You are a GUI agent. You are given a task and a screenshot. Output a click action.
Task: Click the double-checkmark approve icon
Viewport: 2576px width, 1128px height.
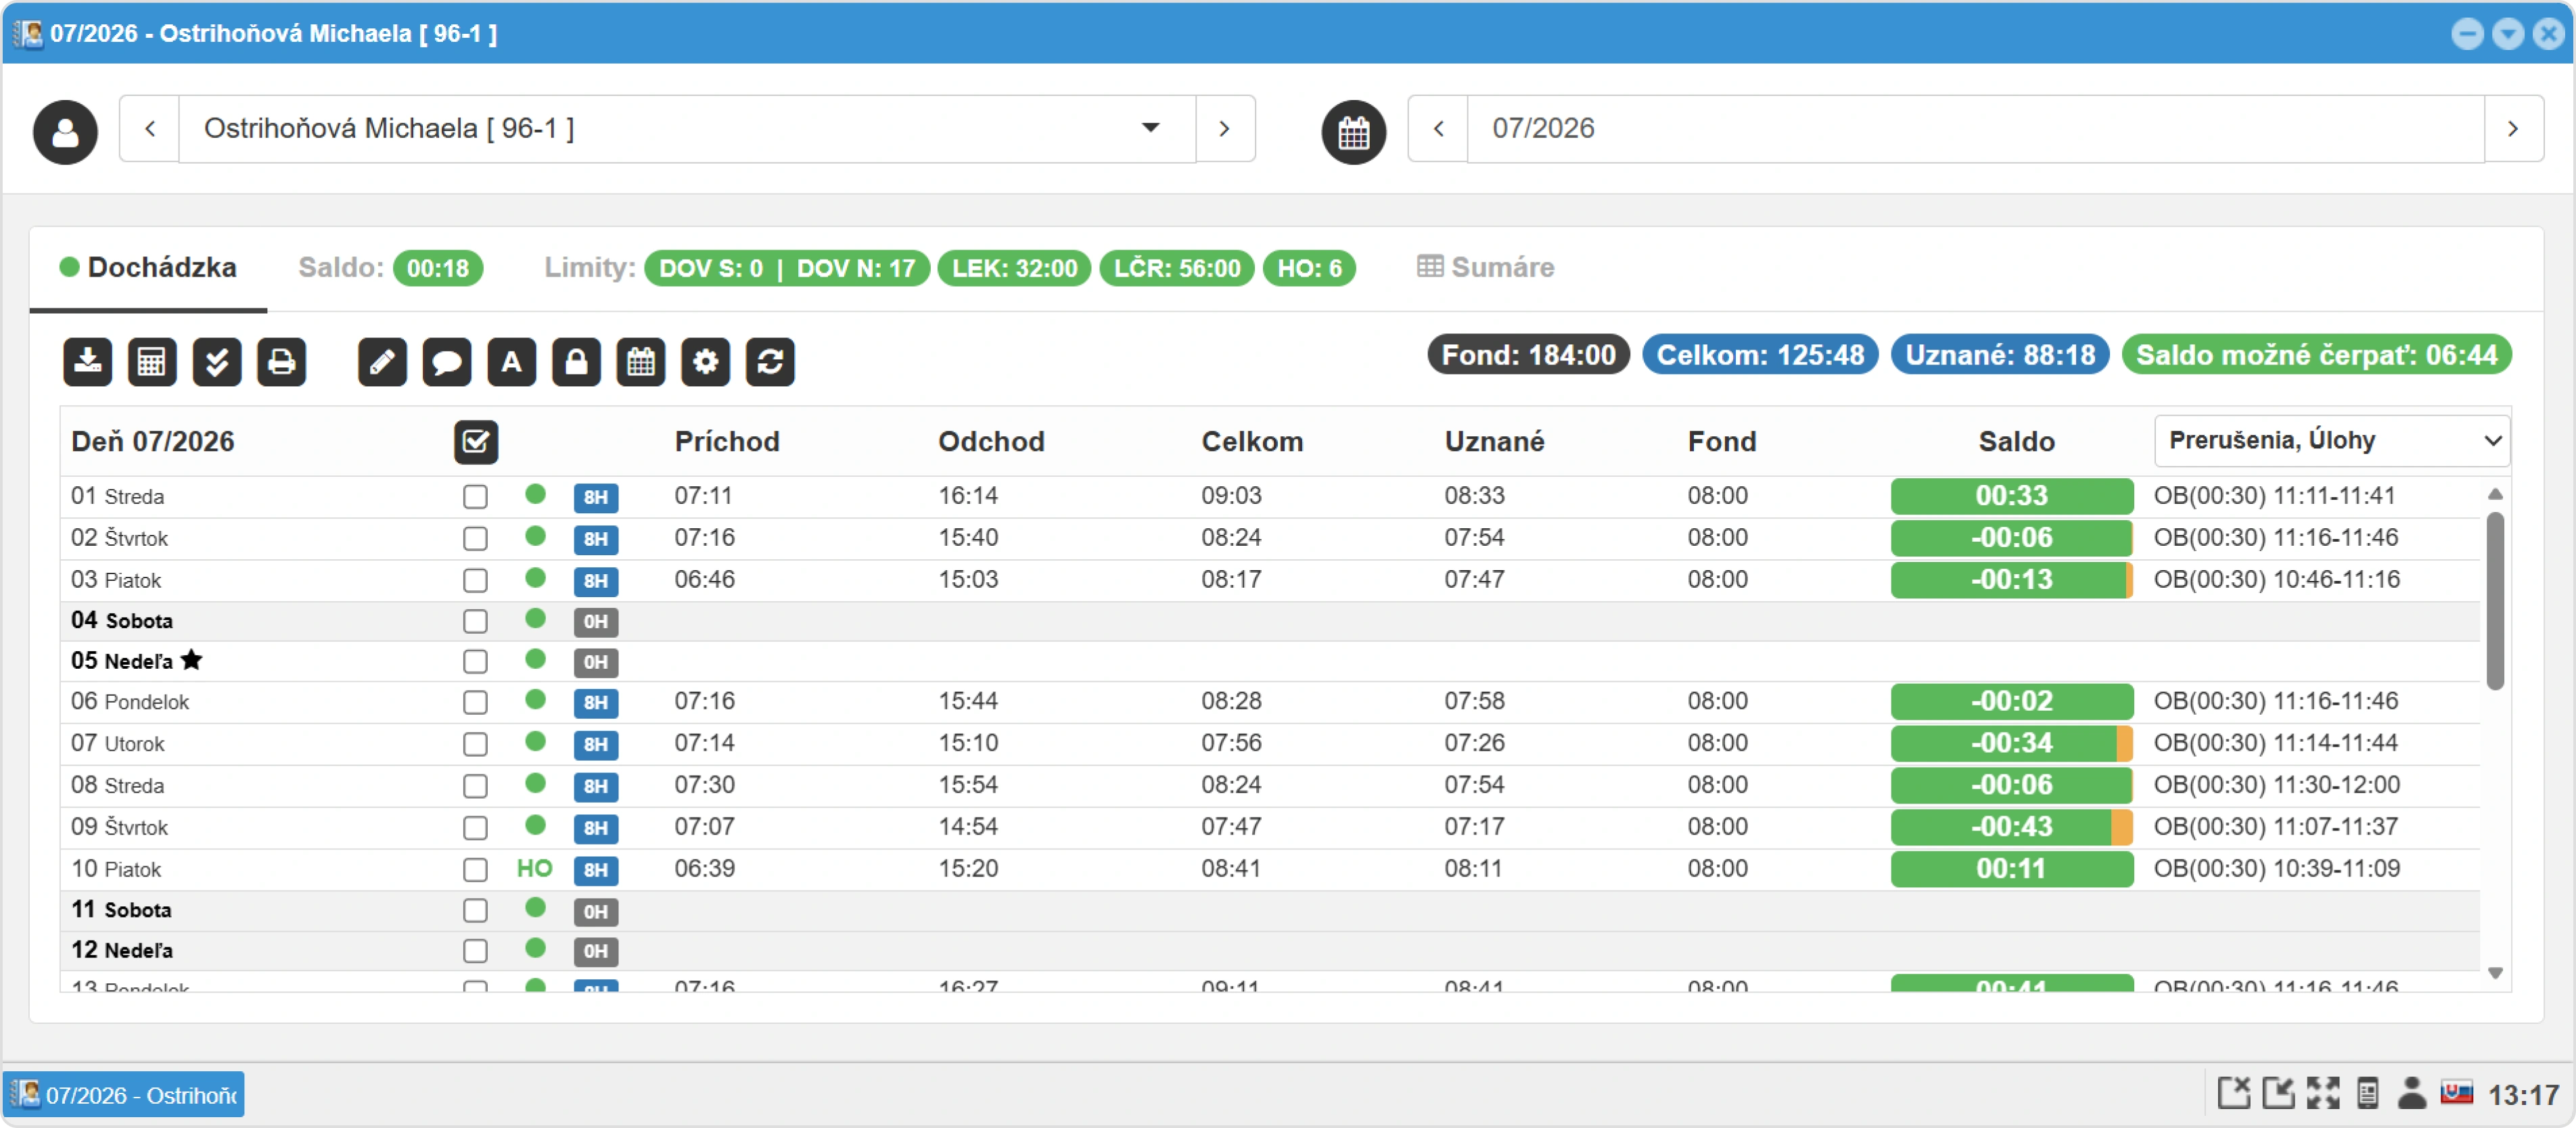pos(217,361)
